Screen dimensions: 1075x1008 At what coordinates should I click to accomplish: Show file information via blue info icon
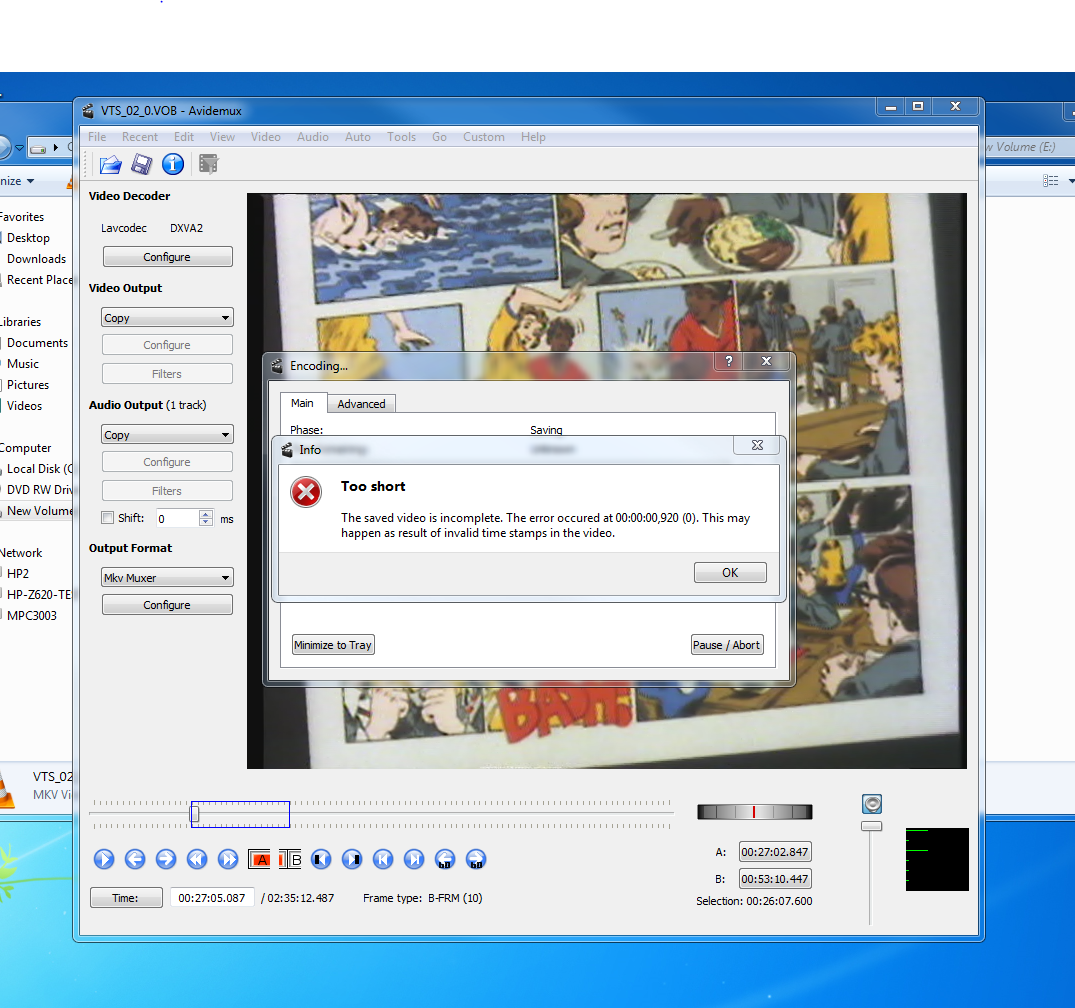click(x=173, y=164)
